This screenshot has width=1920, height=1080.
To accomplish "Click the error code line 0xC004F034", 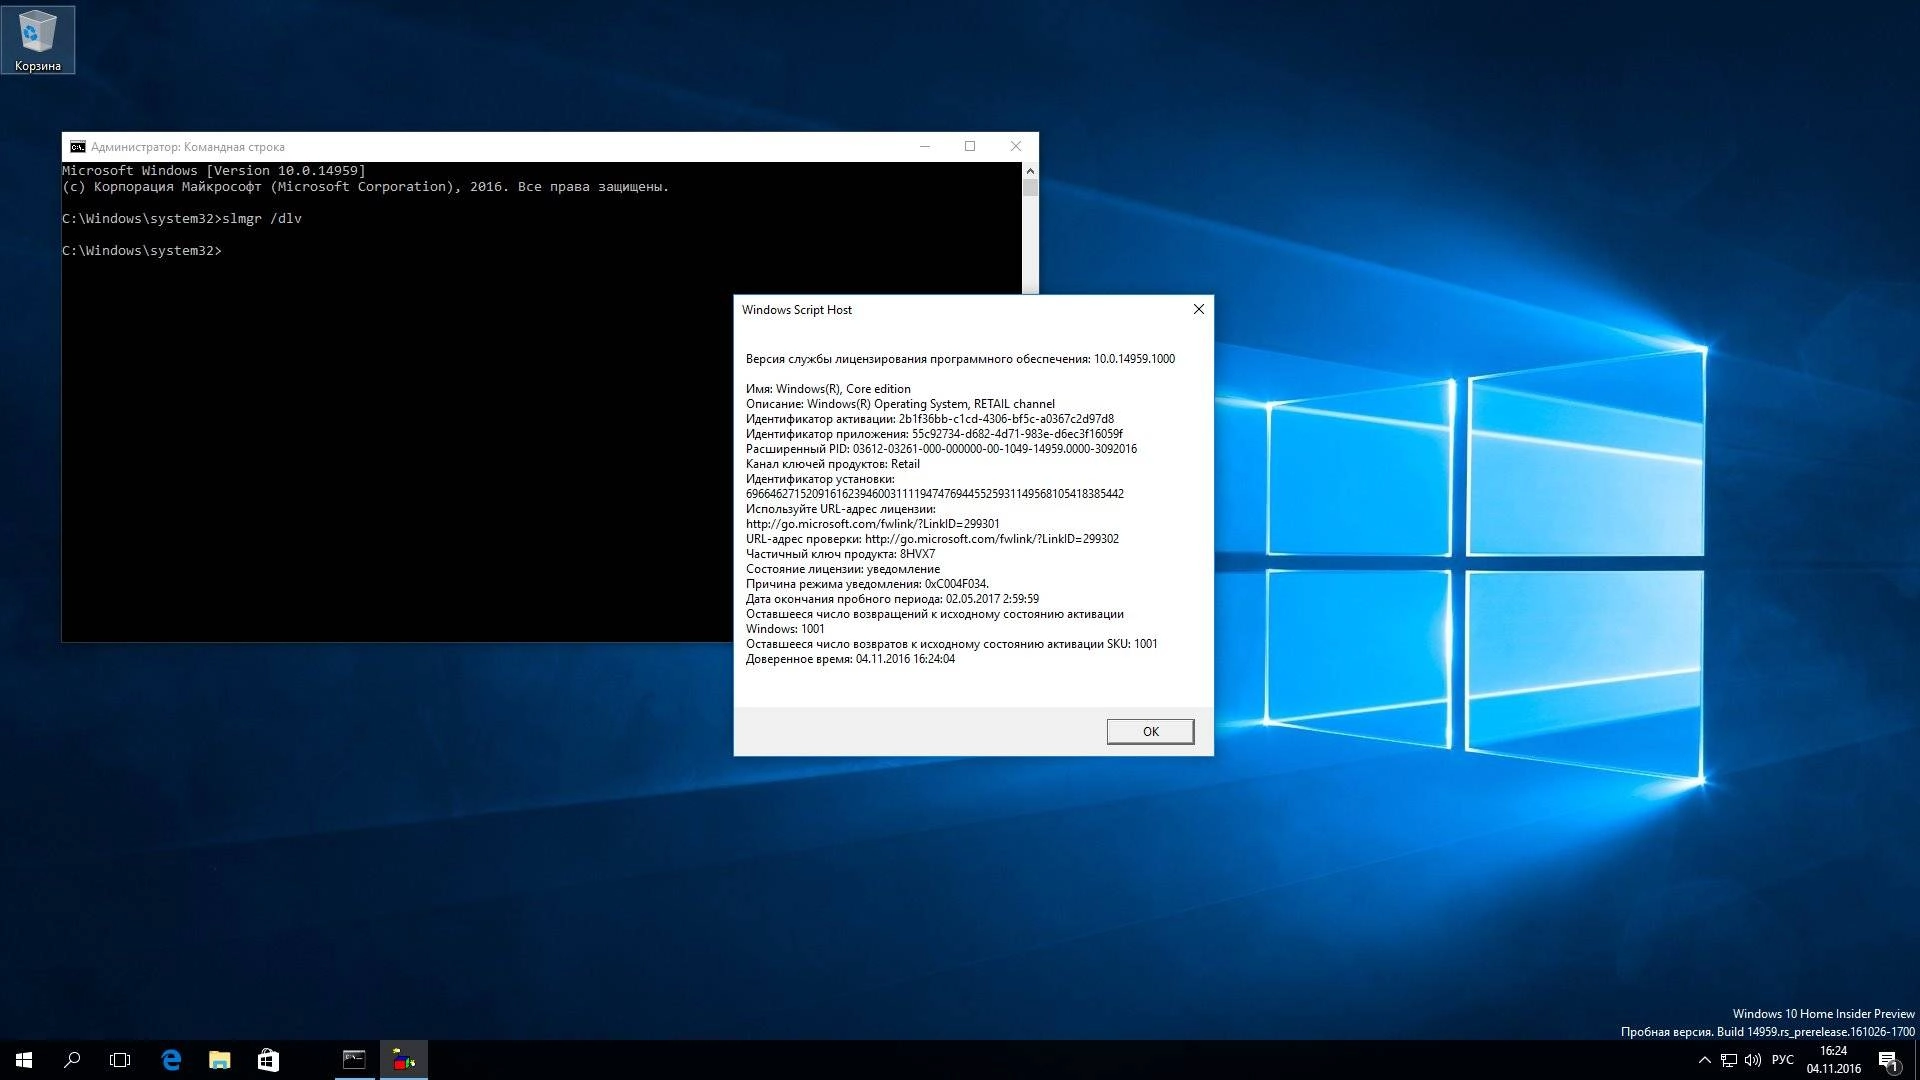I will pos(868,584).
